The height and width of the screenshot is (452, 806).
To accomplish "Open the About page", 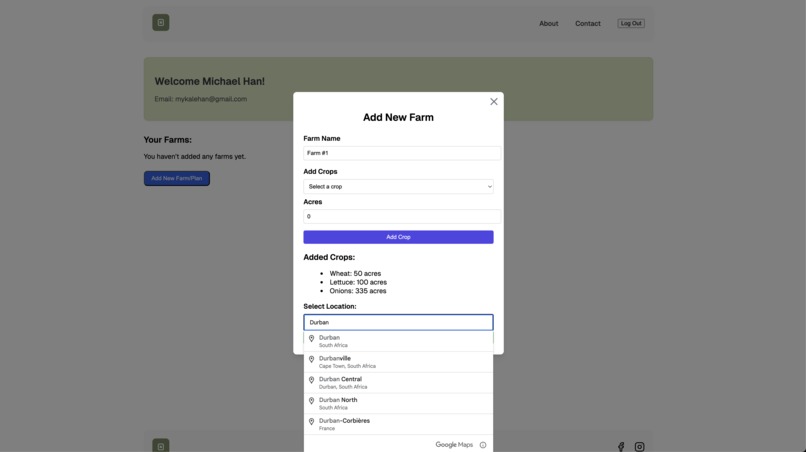I will click(x=548, y=24).
